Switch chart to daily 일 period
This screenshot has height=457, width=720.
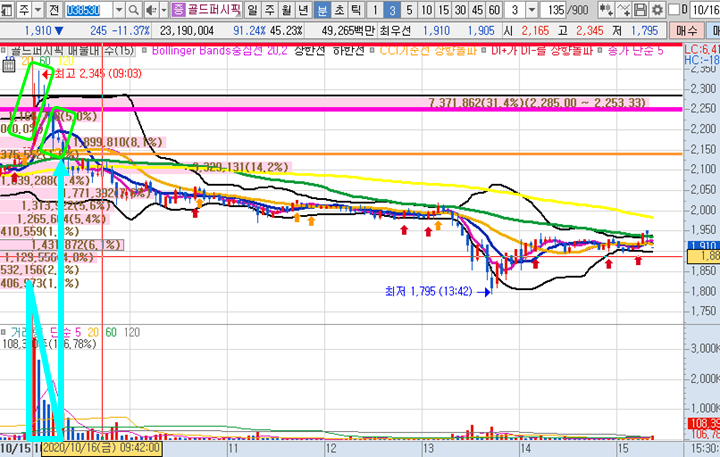coord(252,10)
